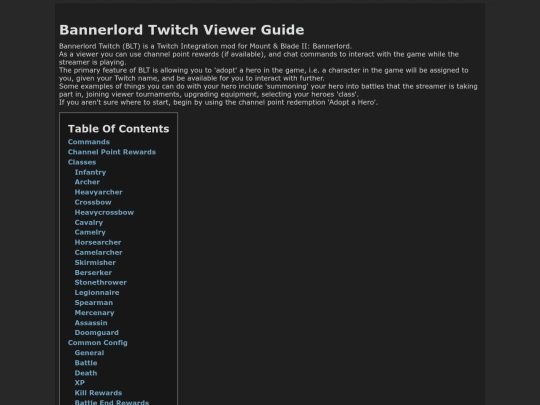Select the Archer class link
540x405 pixels.
pos(87,182)
